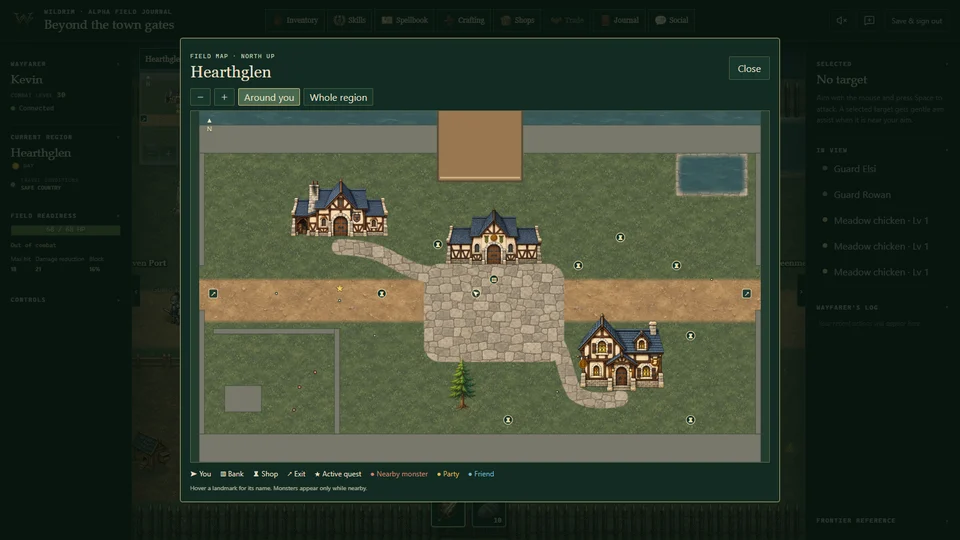Click shop marker just northeast of the plaza
960x540 pixels.
[x=578, y=266]
